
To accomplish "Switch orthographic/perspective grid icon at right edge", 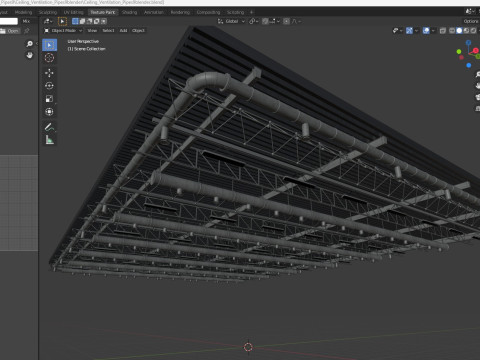I will (x=477, y=108).
